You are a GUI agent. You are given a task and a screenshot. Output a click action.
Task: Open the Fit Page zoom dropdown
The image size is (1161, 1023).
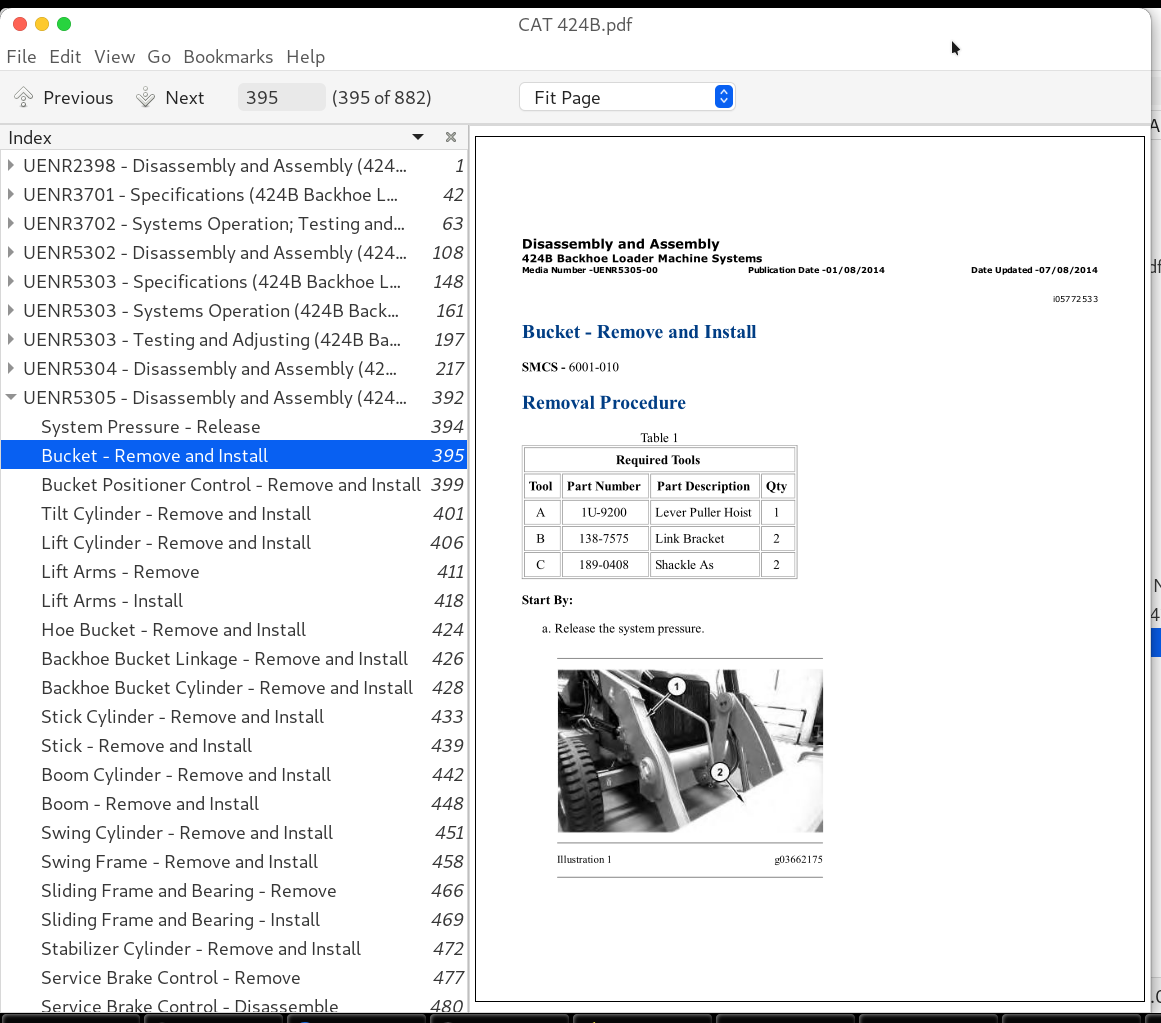click(620, 96)
